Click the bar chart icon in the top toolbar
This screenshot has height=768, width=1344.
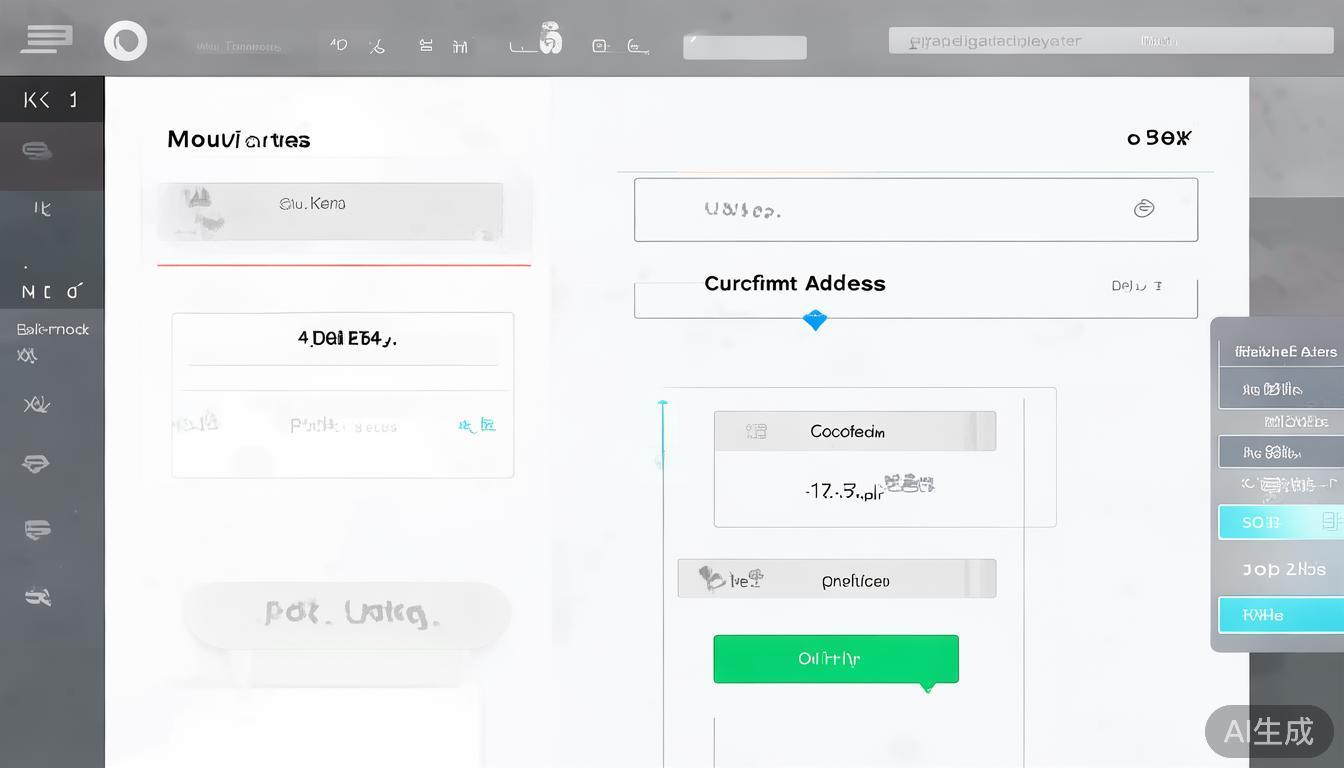click(x=459, y=44)
